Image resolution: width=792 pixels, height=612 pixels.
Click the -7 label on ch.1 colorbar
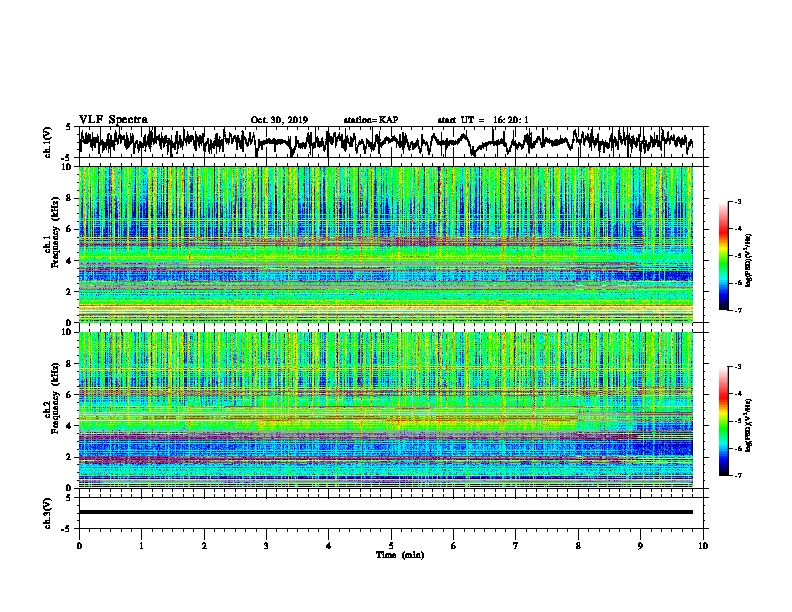[737, 310]
